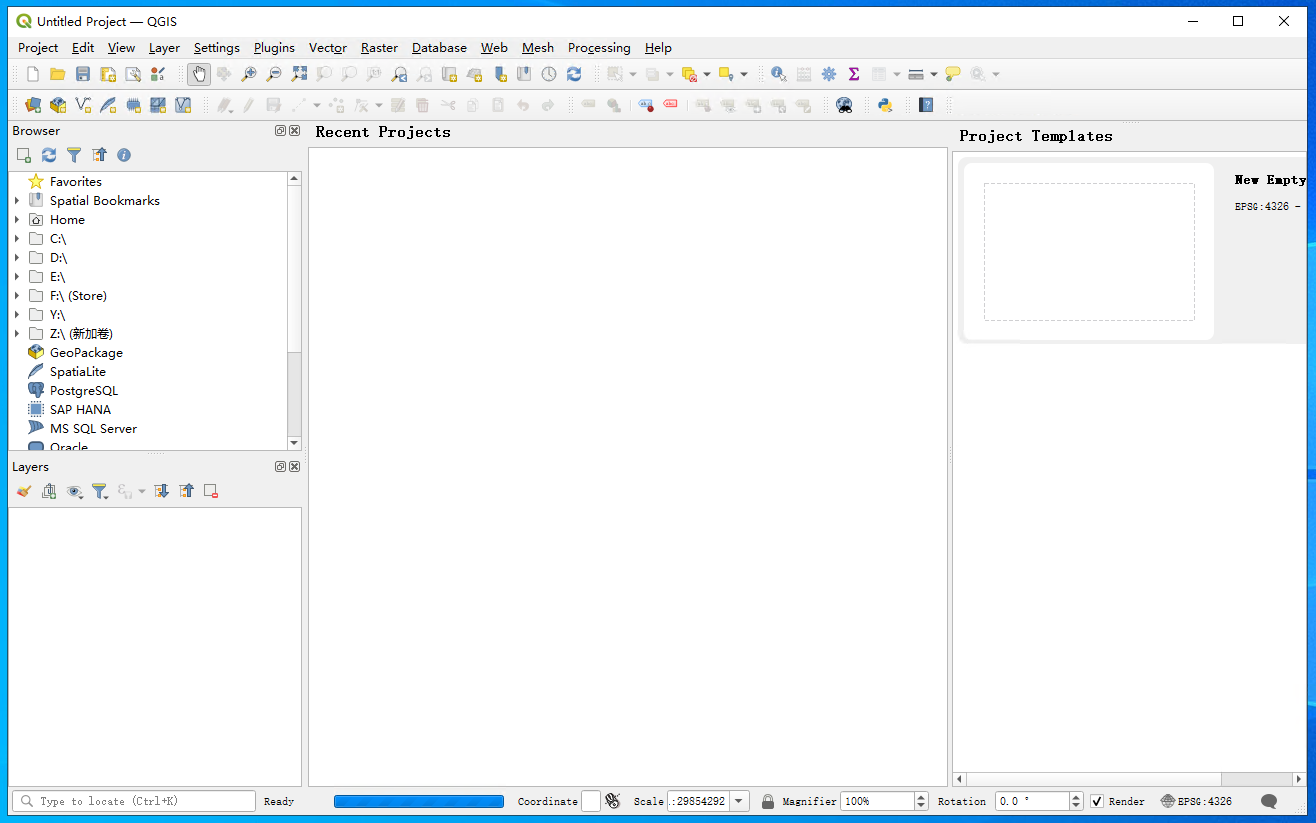Expand the C:\ drive node
The width and height of the screenshot is (1316, 823).
pos(17,239)
